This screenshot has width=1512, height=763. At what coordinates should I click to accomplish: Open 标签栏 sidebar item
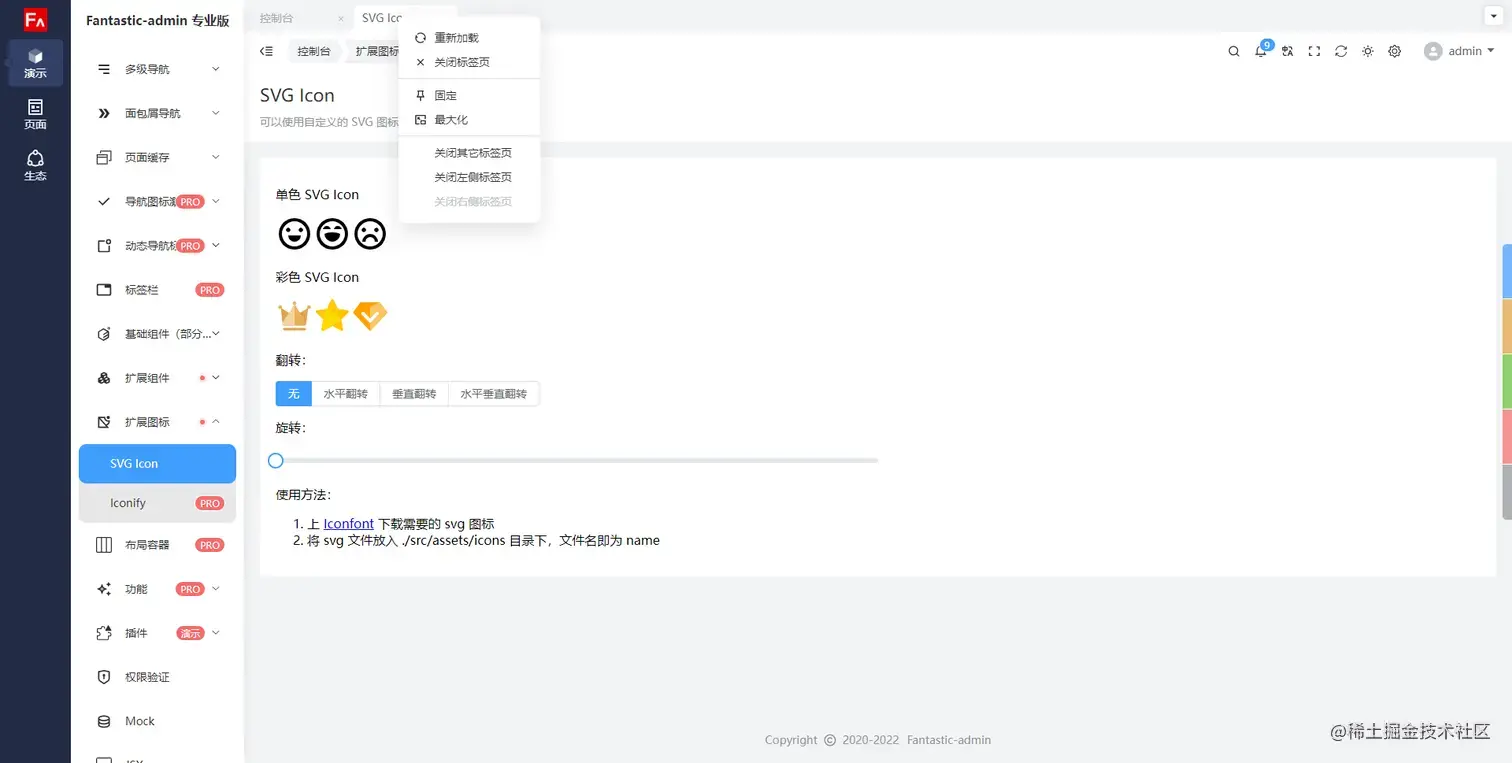(160, 289)
